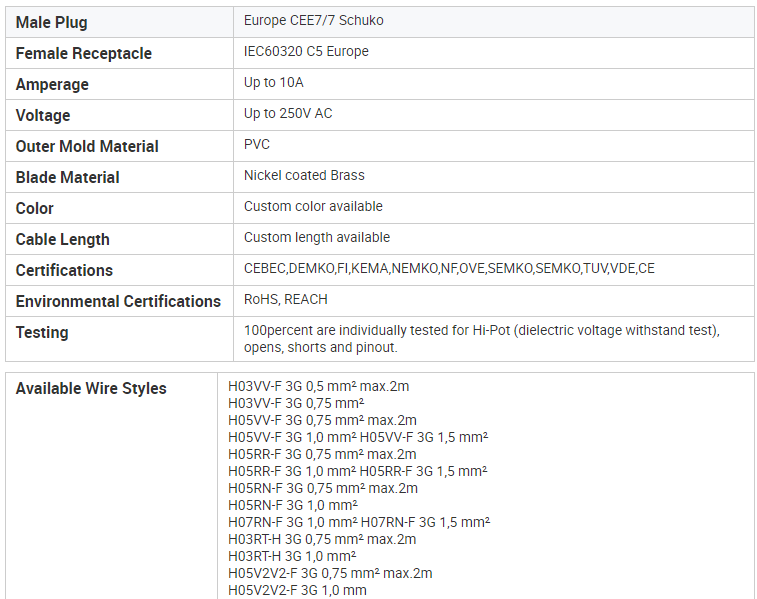The height and width of the screenshot is (599, 757).
Task: Click the Male Plug label cell
Action: pyautogui.click(x=119, y=22)
